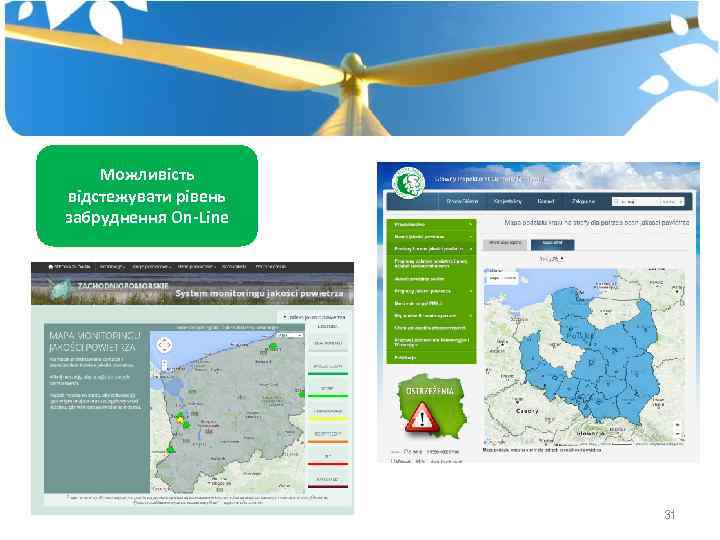Click home icon in Zachodniopomorskie site navbar
The height and width of the screenshot is (540, 720).
(51, 267)
